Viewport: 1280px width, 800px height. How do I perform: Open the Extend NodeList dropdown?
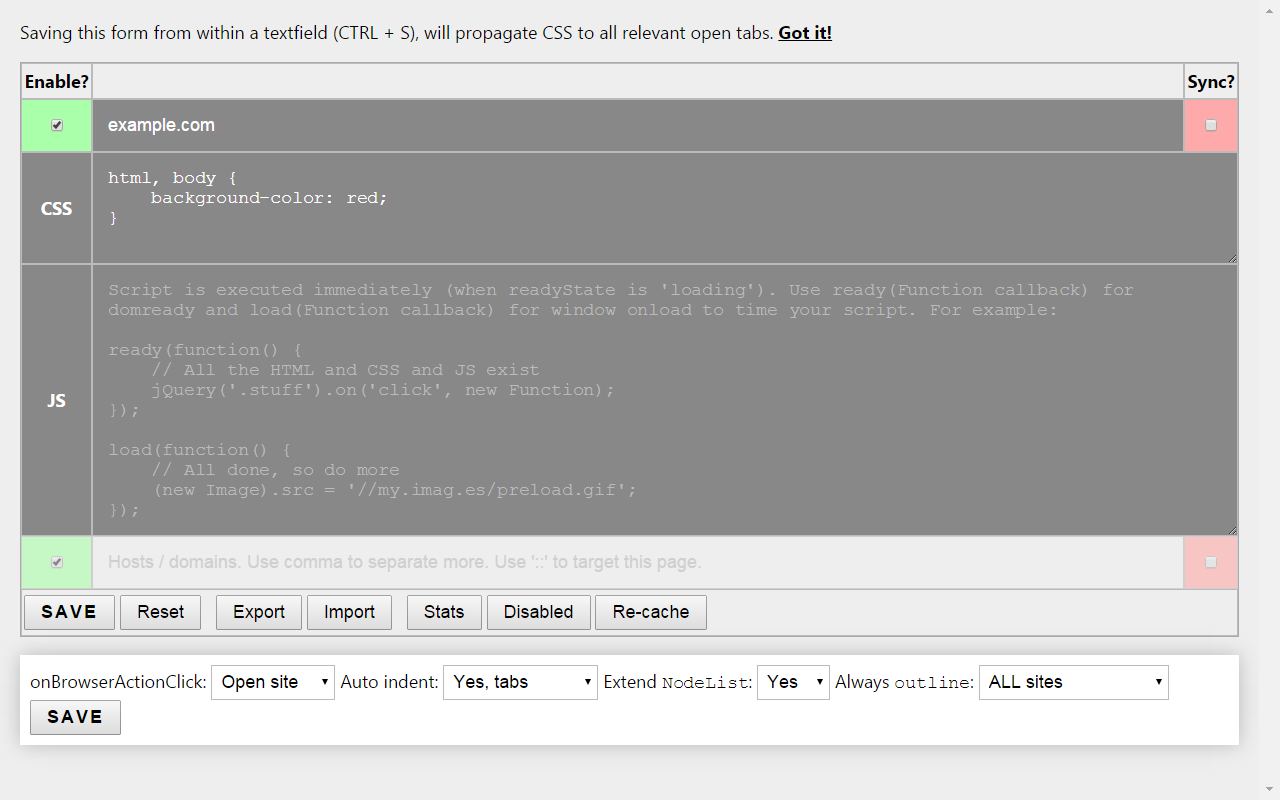793,682
